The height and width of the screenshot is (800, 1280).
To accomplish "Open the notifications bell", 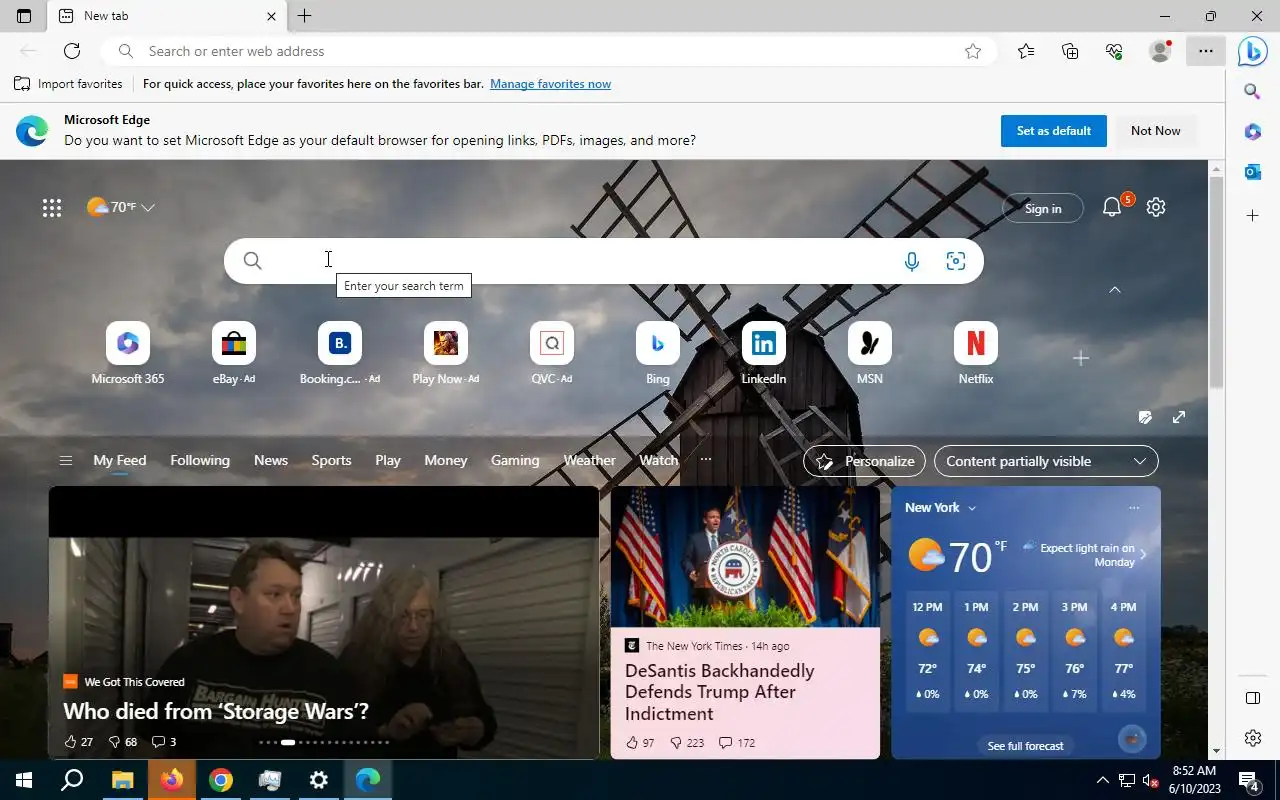I will tap(1112, 207).
